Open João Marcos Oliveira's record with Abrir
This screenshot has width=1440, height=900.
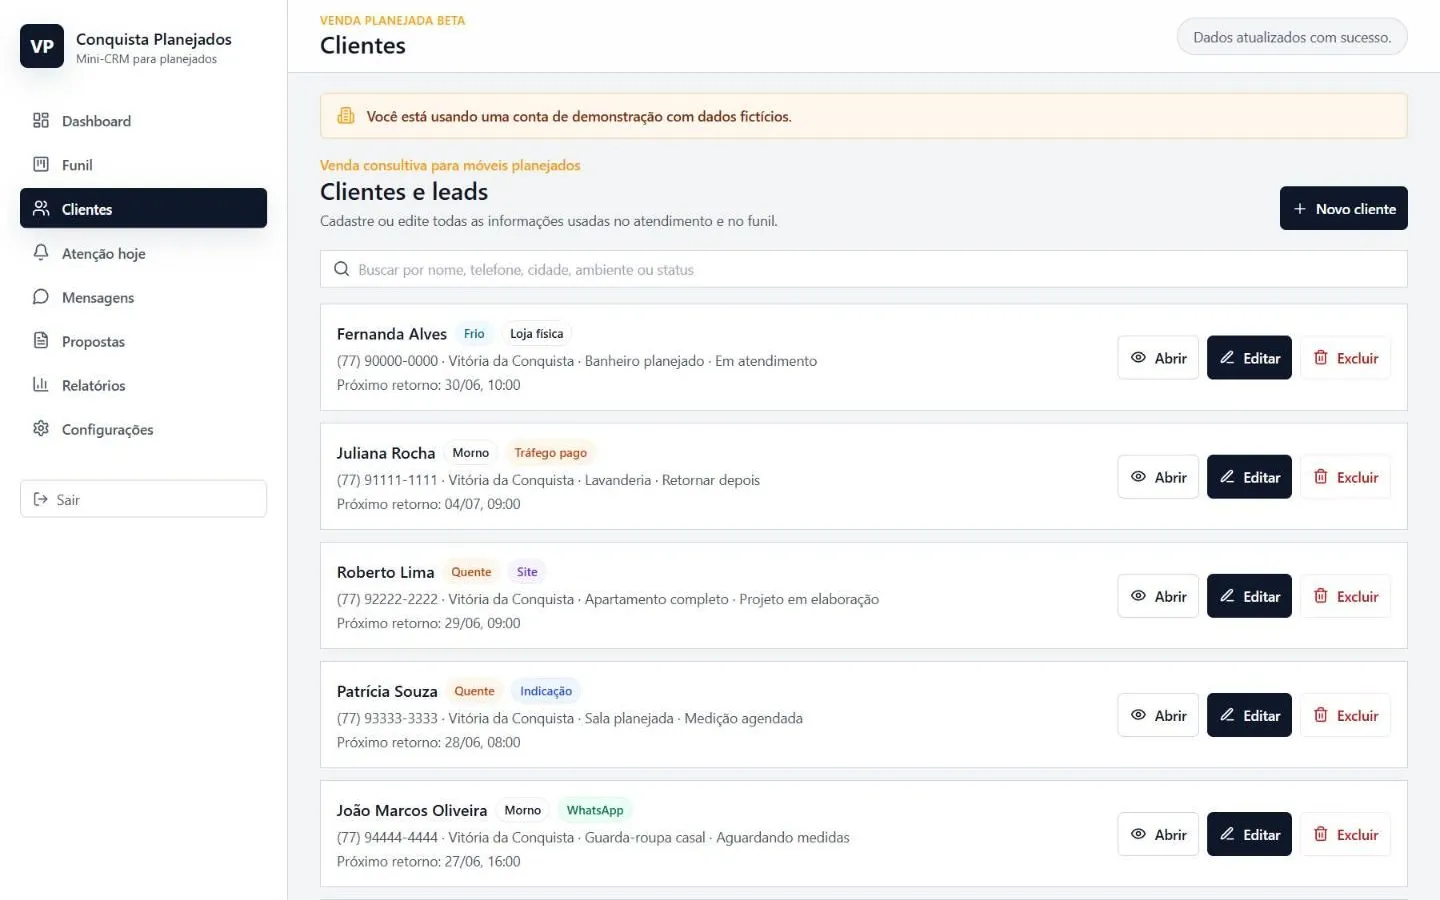[1158, 834]
